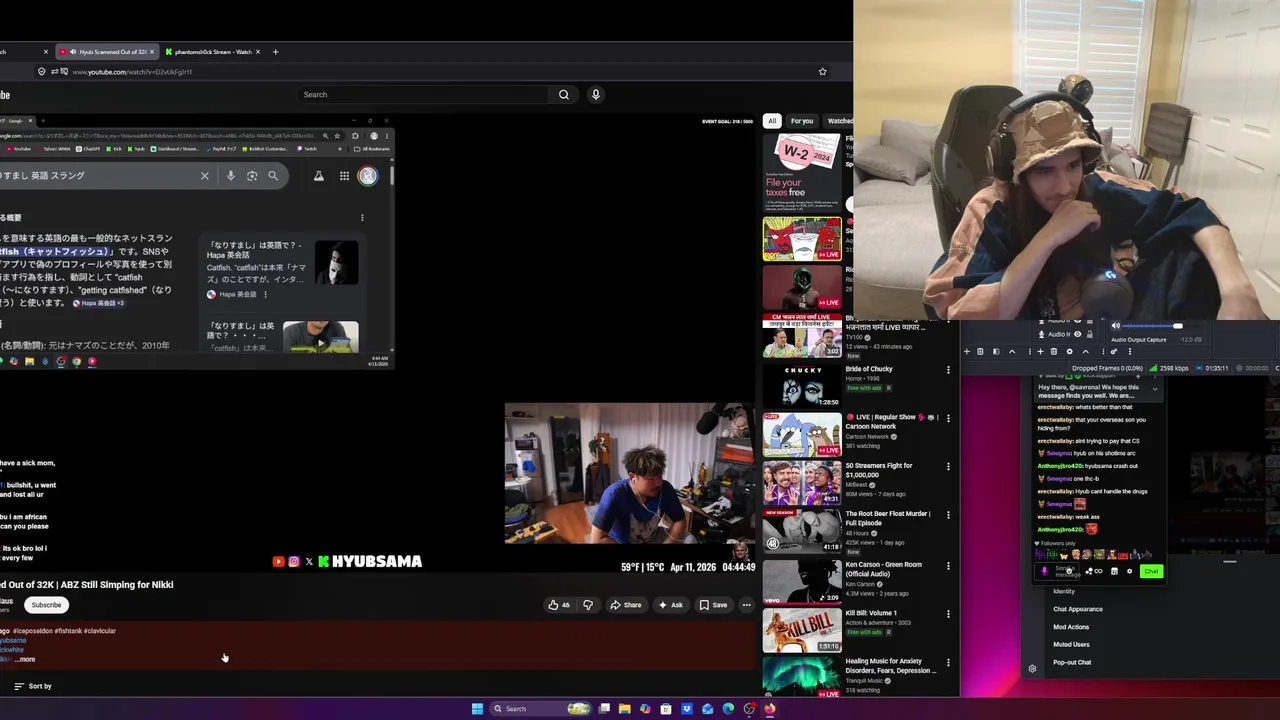The width and height of the screenshot is (1280, 720).
Task: Open Identity in chat settings menu
Action: pos(1064,591)
